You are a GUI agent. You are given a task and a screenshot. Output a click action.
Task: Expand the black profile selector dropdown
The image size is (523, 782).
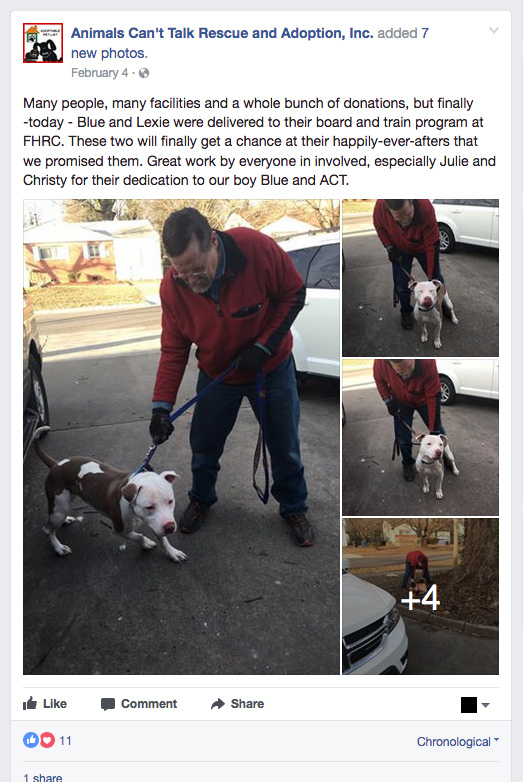pyautogui.click(x=475, y=705)
